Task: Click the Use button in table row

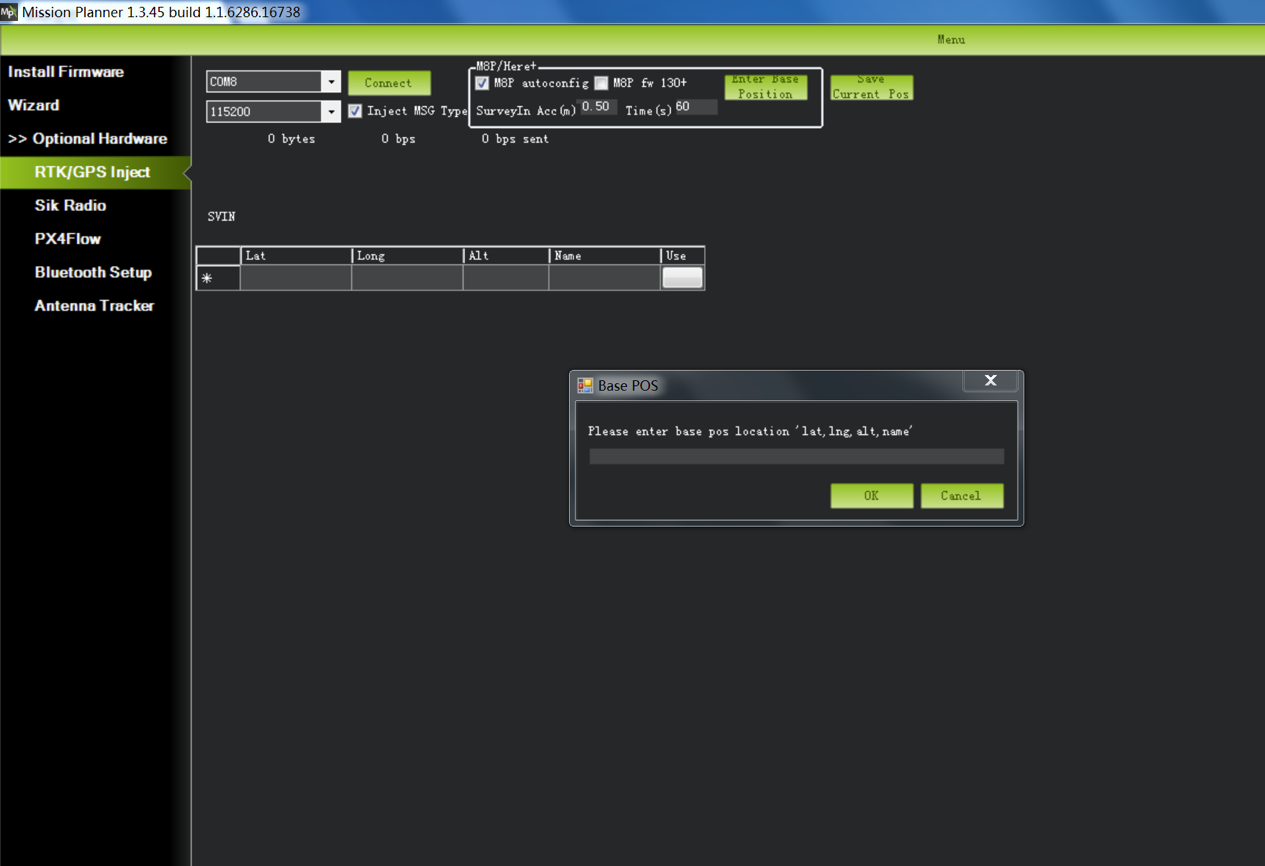Action: click(682, 278)
